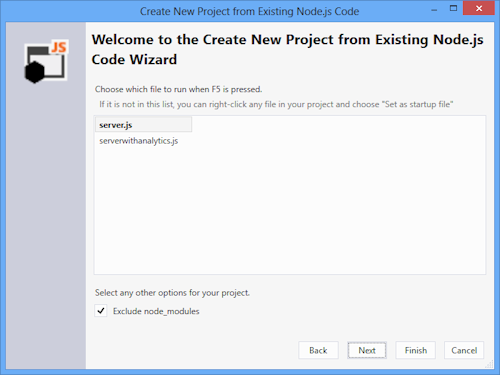Minimize the wizard dialog window
The image size is (500, 375).
pyautogui.click(x=434, y=9)
